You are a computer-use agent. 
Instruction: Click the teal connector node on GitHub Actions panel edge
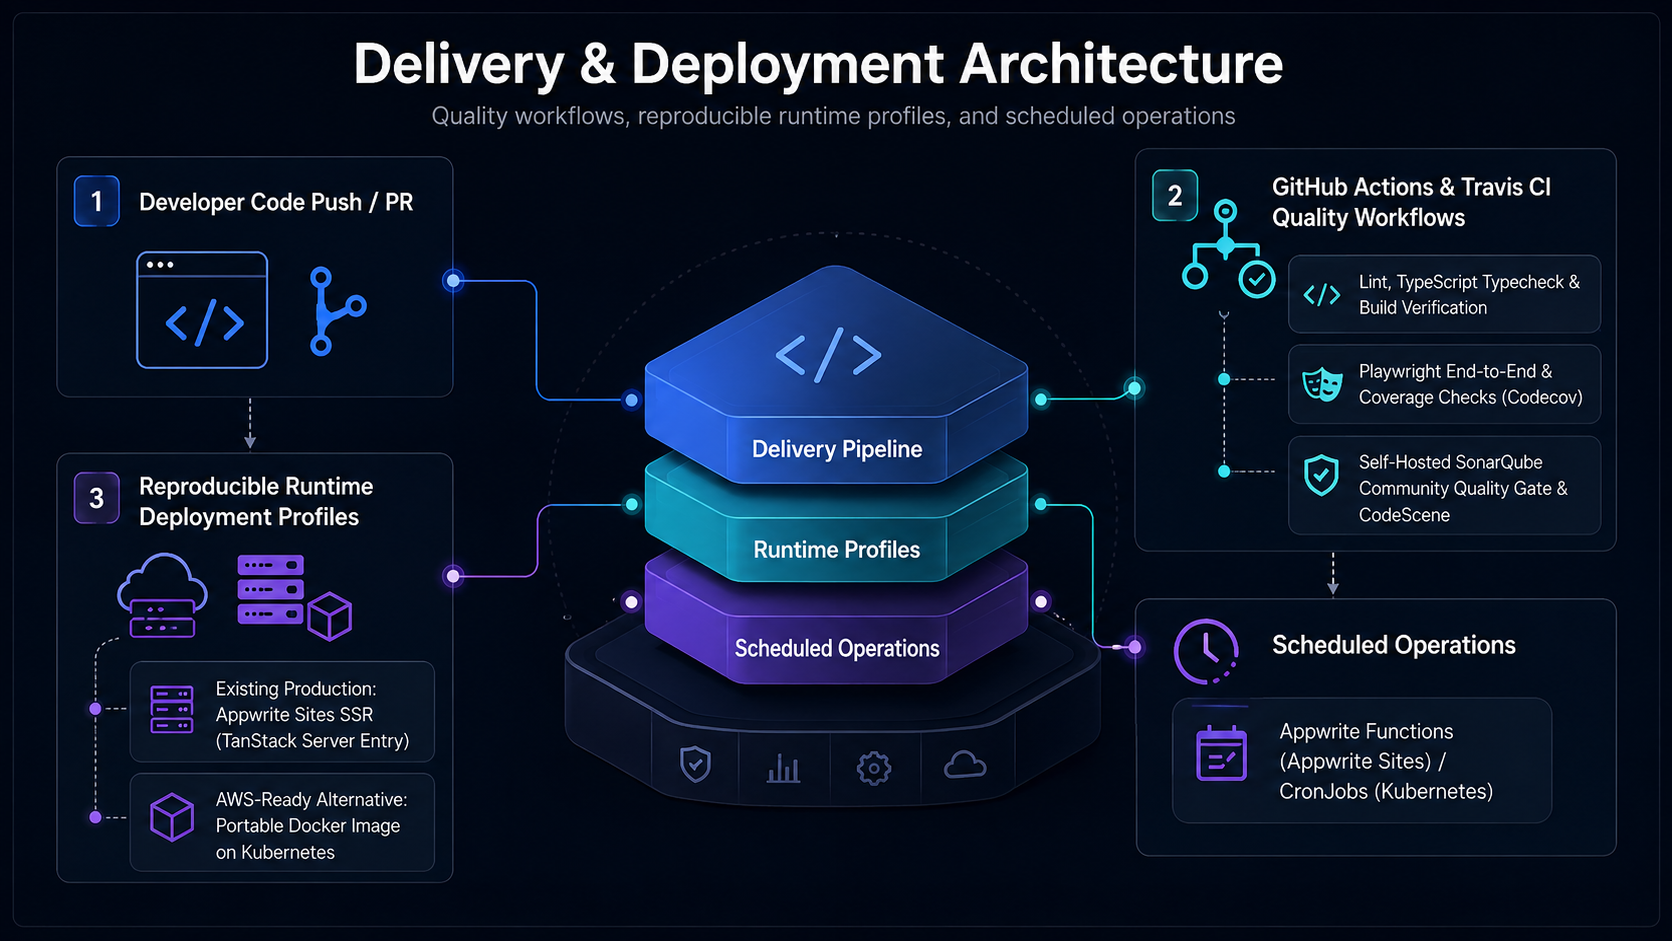(x=1133, y=388)
